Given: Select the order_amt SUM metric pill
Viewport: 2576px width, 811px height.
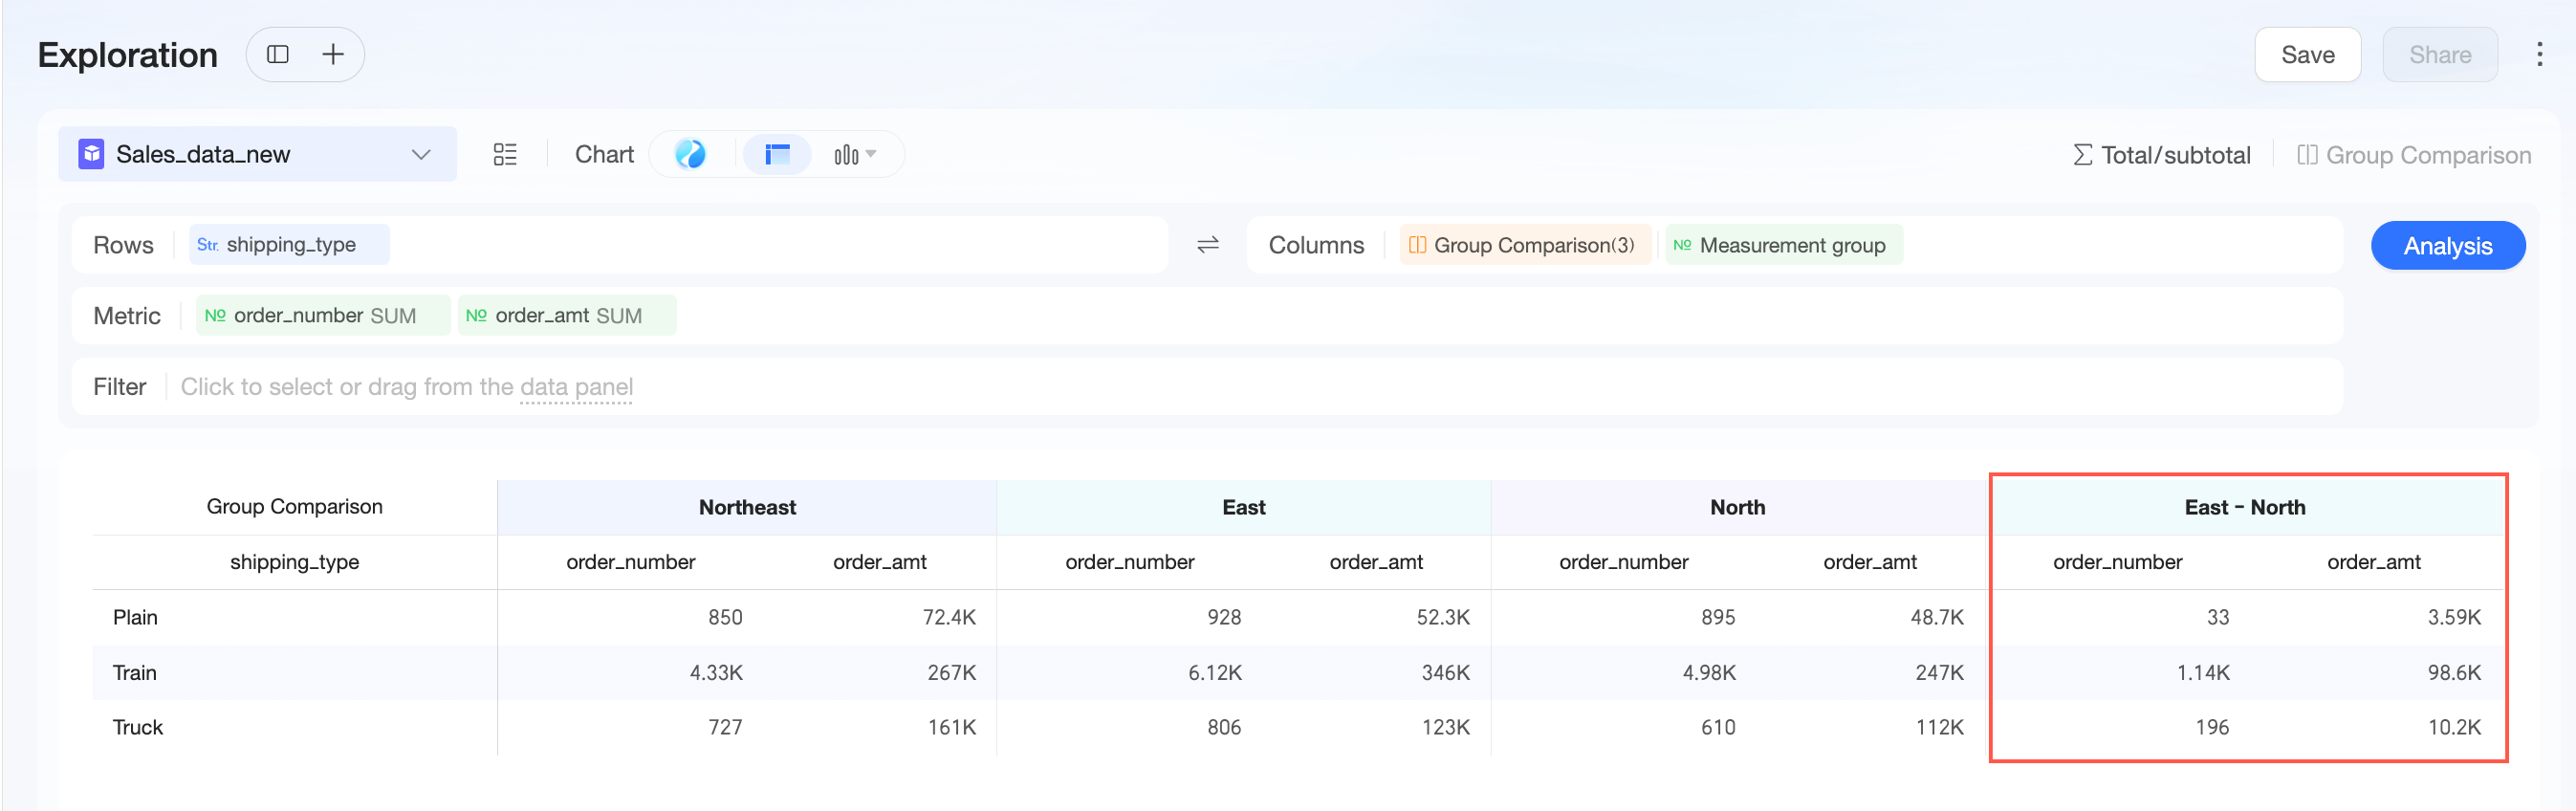Looking at the screenshot, I should coord(567,316).
